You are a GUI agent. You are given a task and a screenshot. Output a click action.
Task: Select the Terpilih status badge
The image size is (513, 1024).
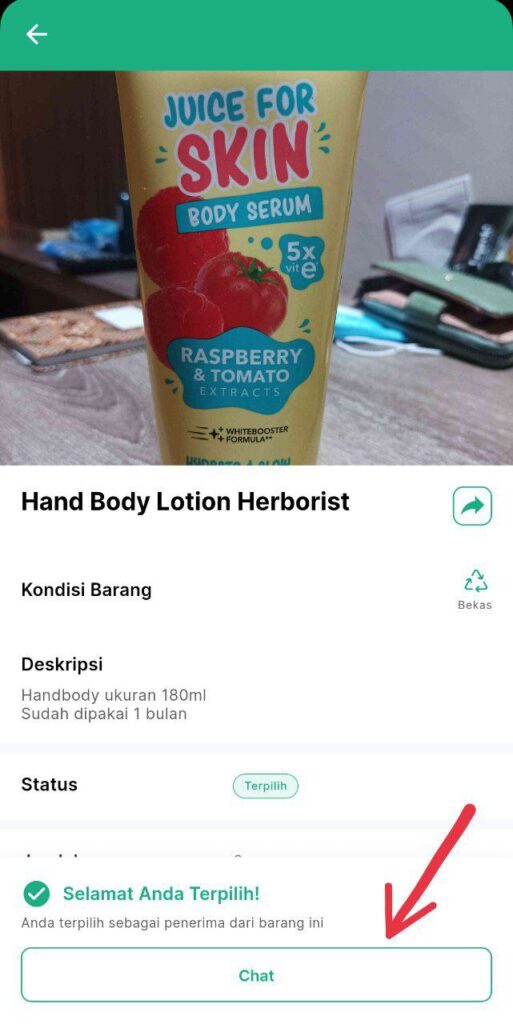(266, 786)
